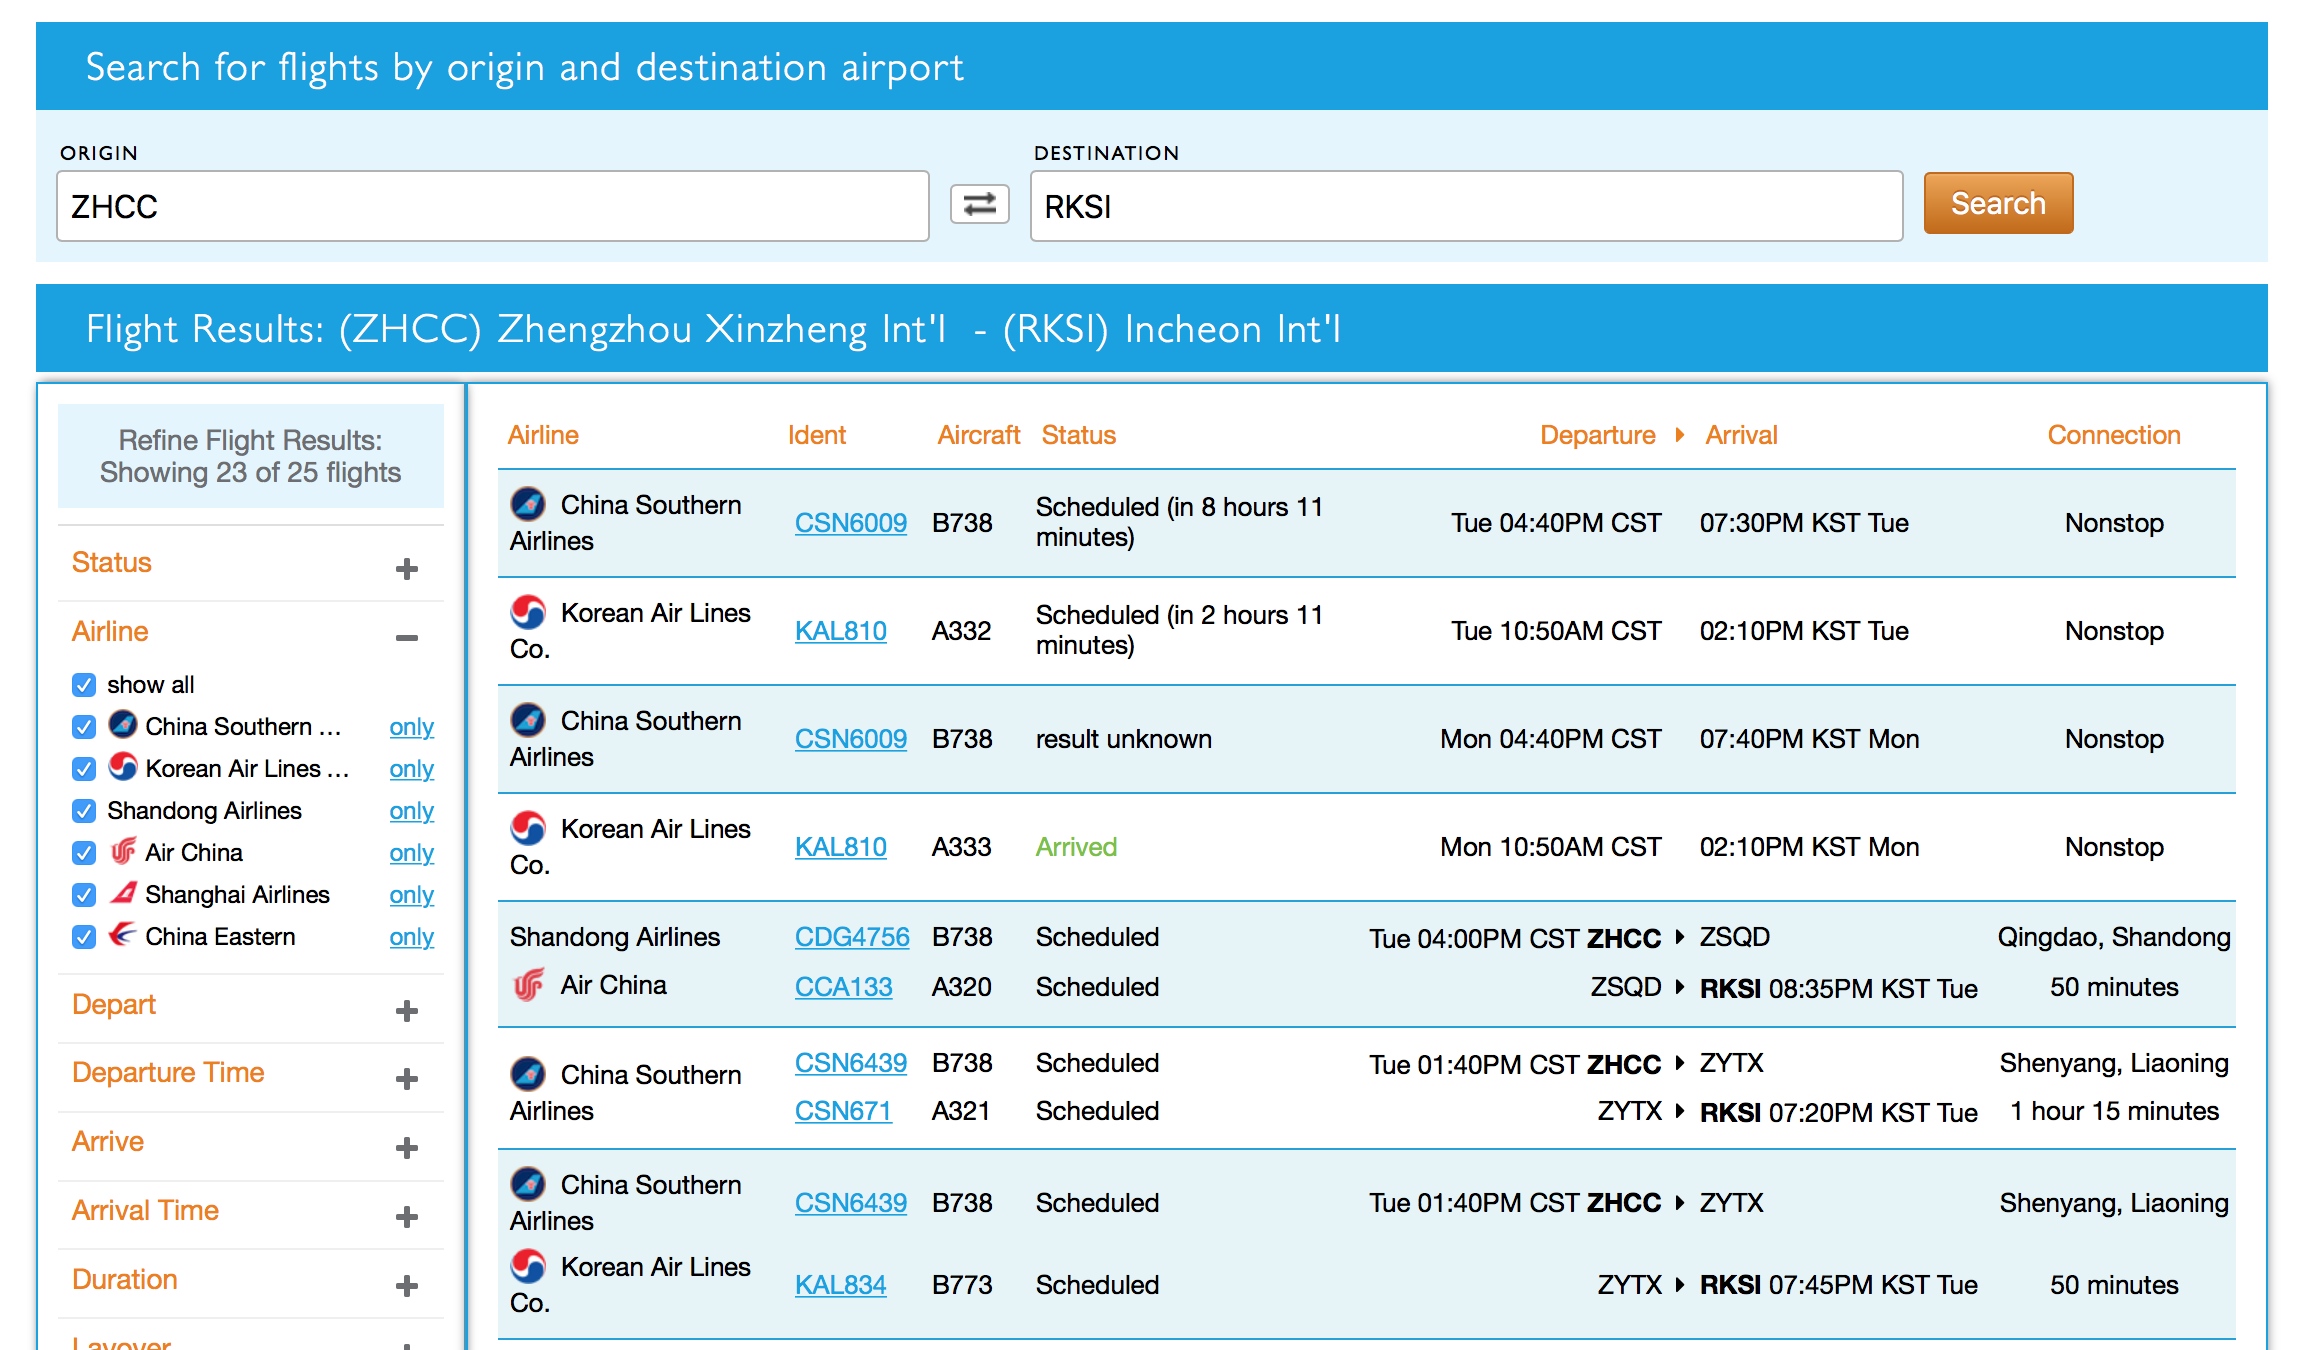This screenshot has height=1350, width=2320.
Task: Uncheck China Eastern filter checkbox
Action: click(x=84, y=937)
